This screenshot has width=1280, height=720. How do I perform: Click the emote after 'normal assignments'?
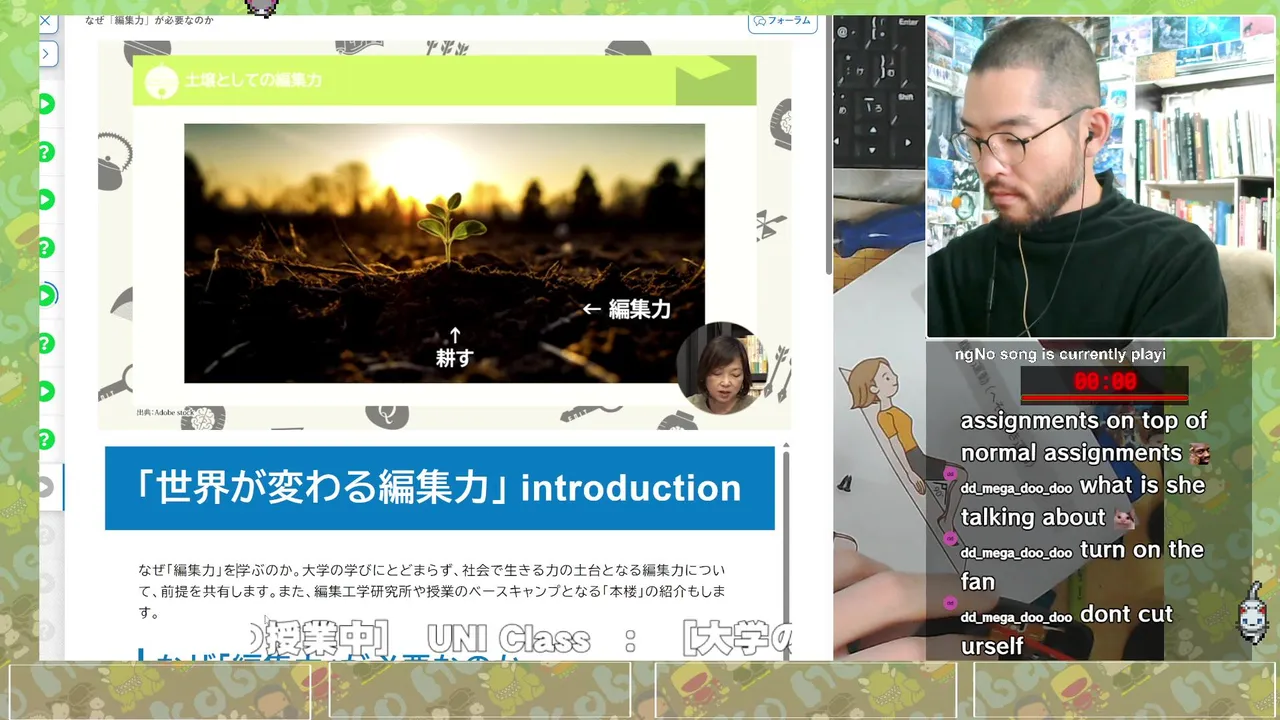tap(1202, 453)
